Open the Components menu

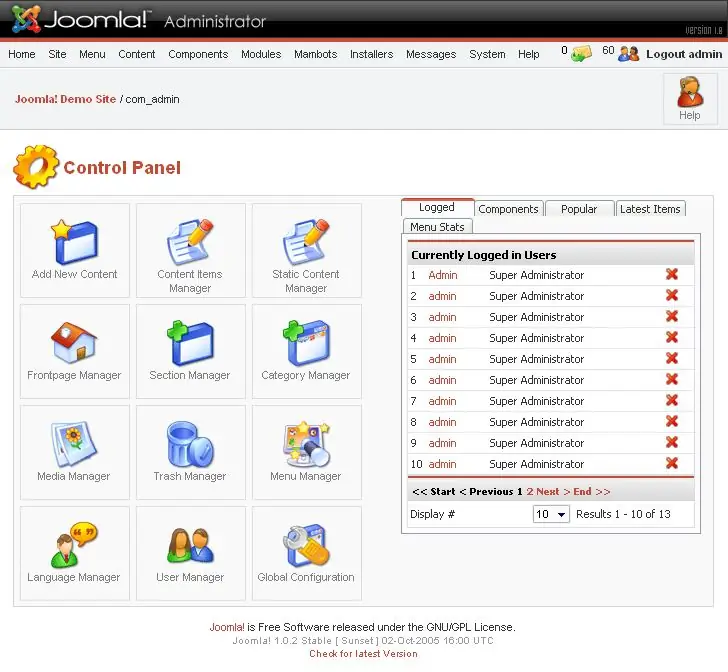click(198, 54)
